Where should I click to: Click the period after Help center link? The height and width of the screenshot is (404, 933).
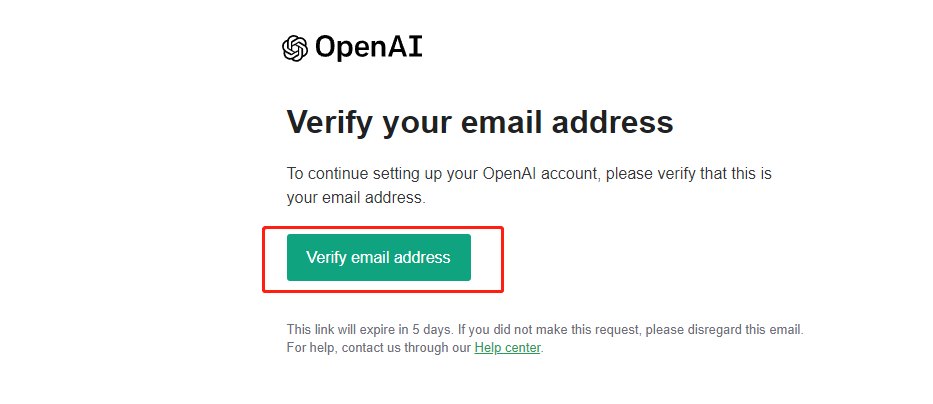[542, 349]
